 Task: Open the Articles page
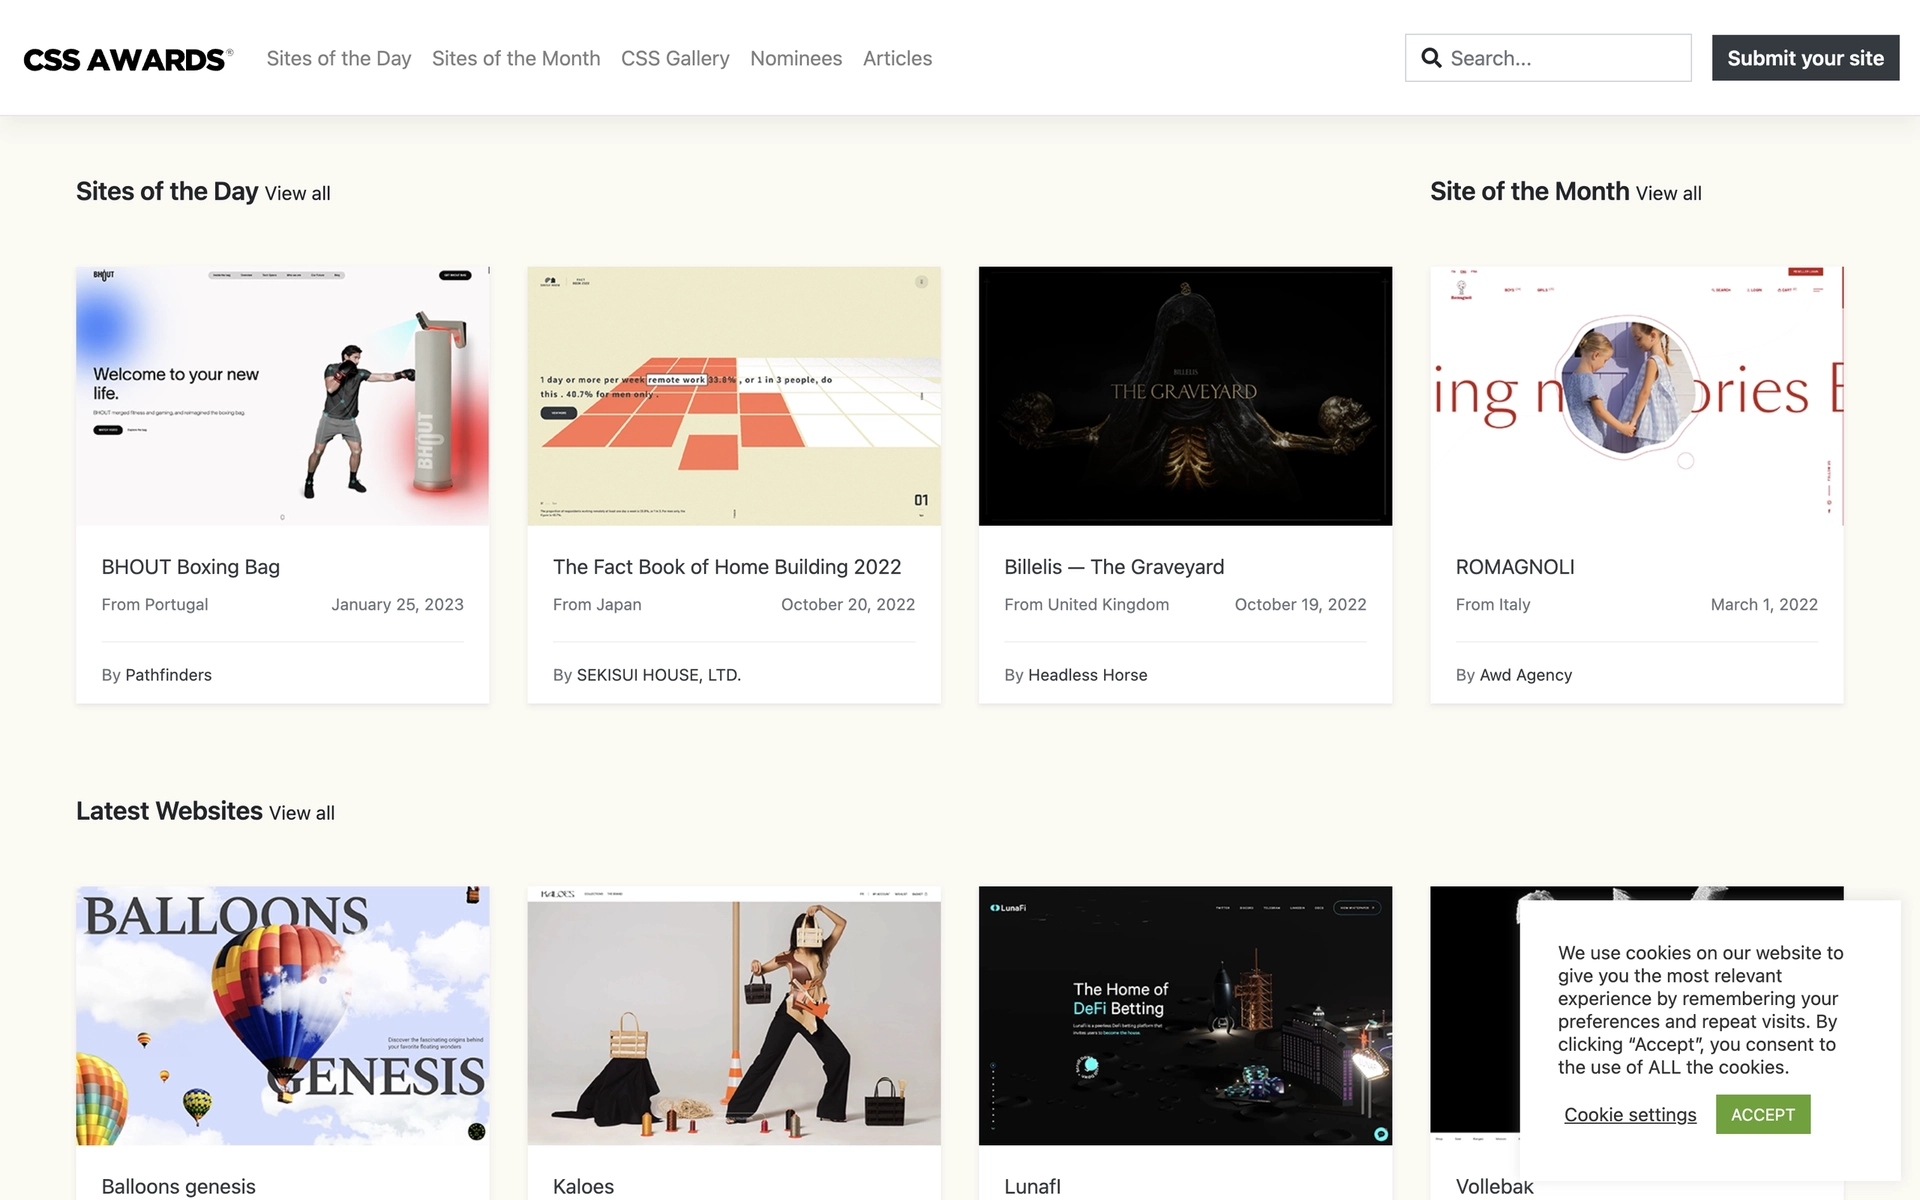pyautogui.click(x=897, y=58)
